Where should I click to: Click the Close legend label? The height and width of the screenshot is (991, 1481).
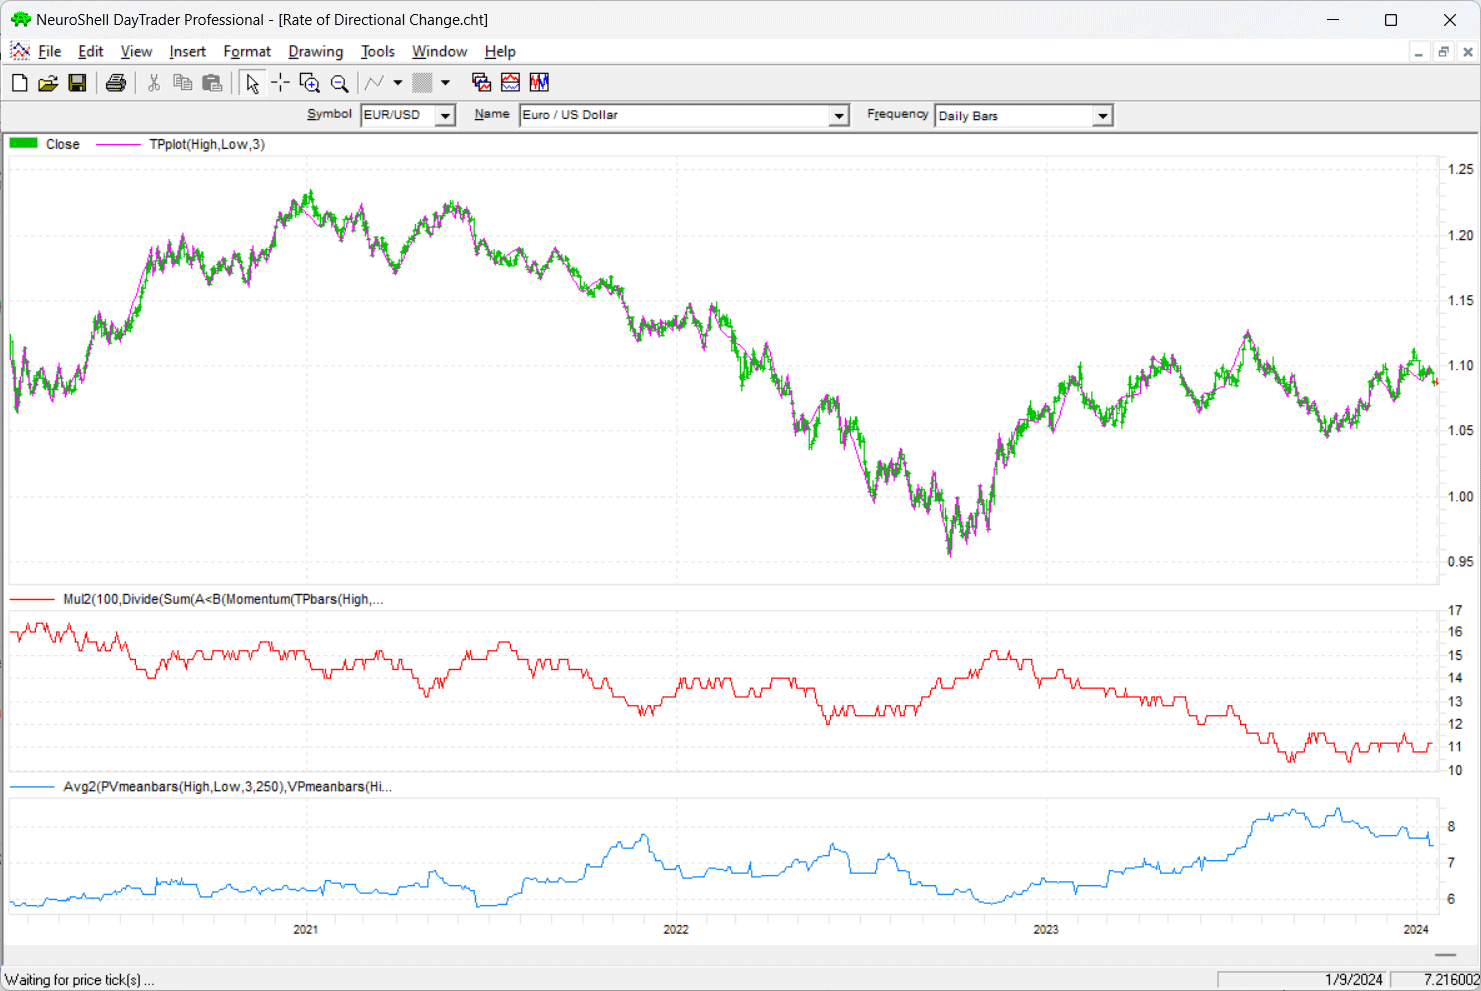[x=62, y=145]
